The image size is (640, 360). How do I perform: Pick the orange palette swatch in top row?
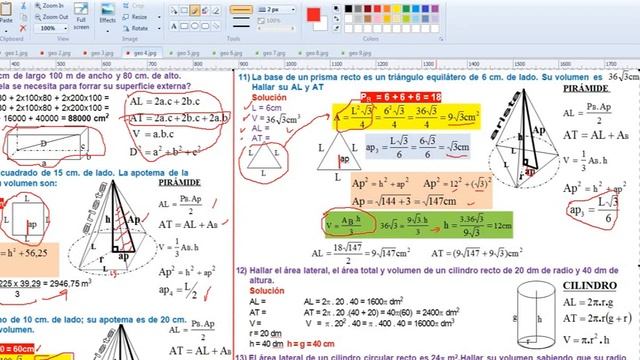click(x=387, y=9)
